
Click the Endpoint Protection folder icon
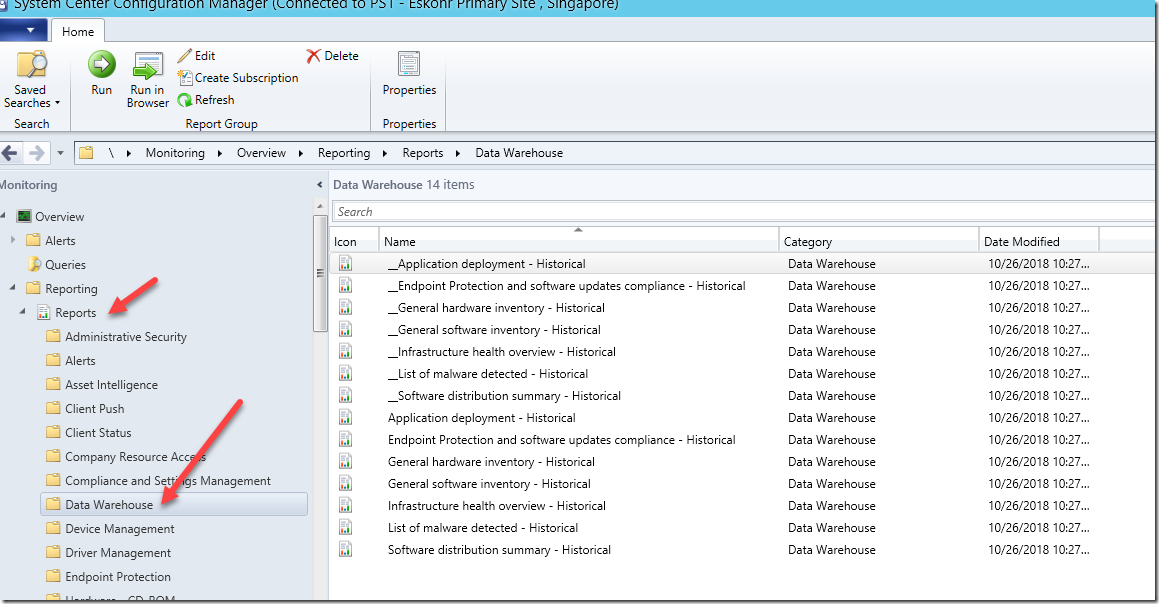tap(53, 577)
